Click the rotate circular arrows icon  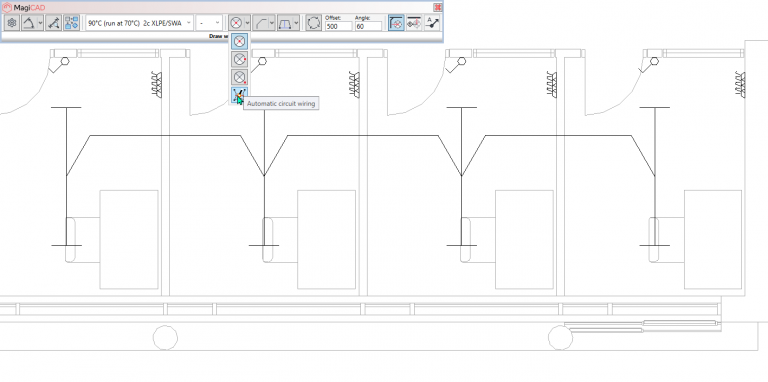point(314,23)
